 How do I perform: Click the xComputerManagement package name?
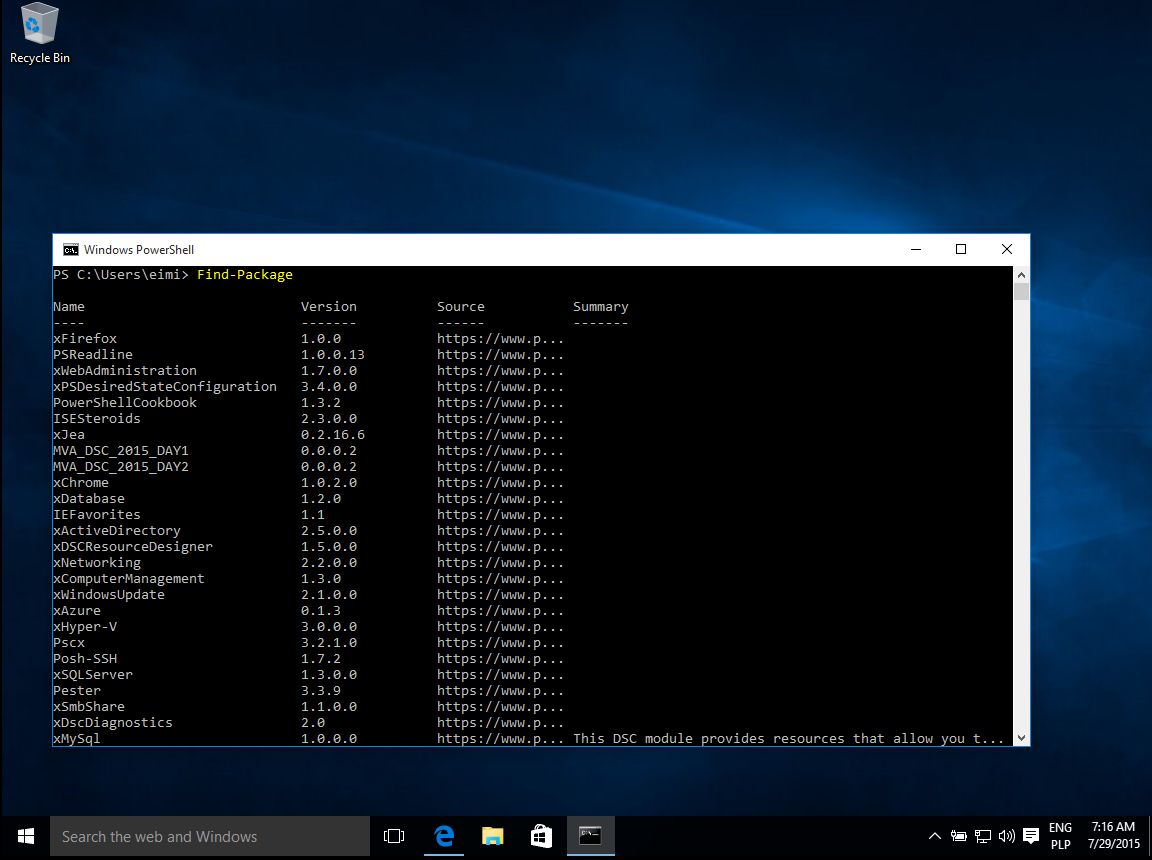[129, 579]
